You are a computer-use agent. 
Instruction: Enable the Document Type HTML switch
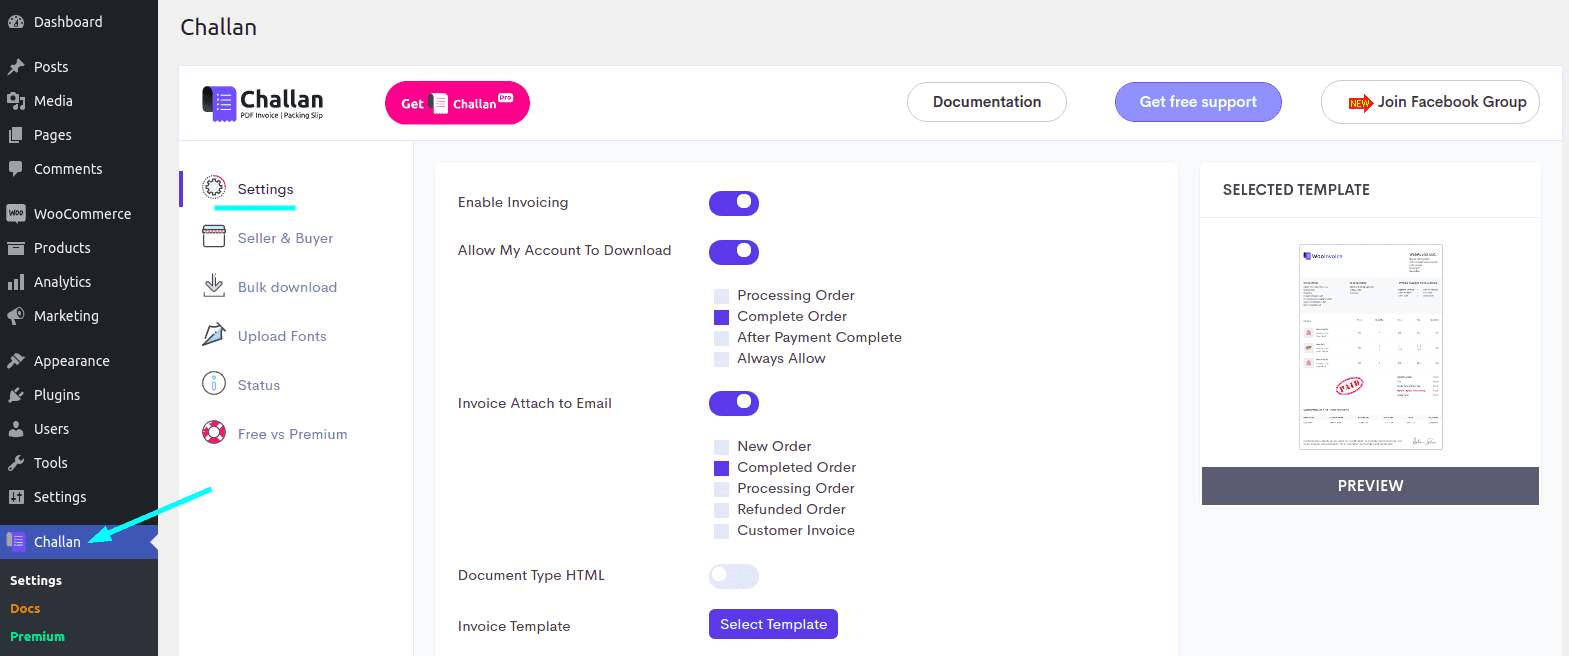click(x=734, y=576)
